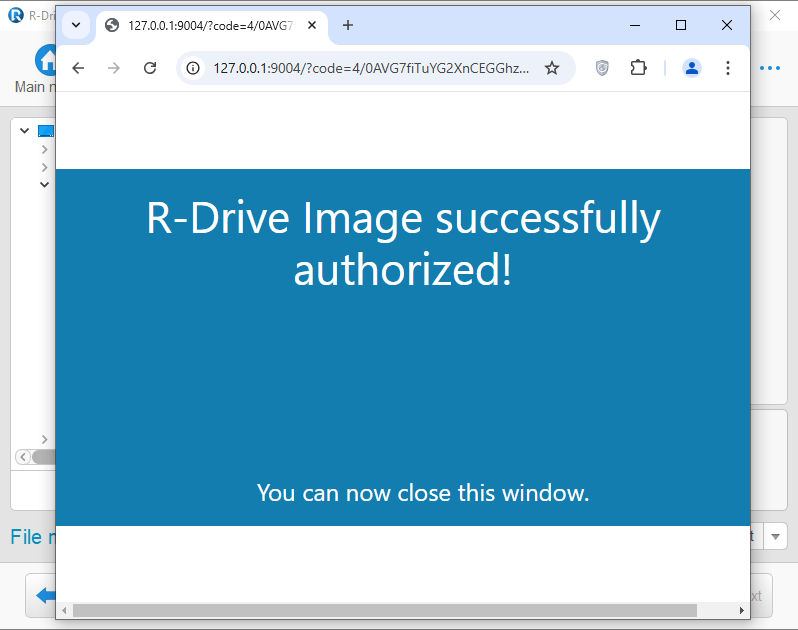This screenshot has width=798, height=630.
Task: Maximize the browser window
Action: 680,25
